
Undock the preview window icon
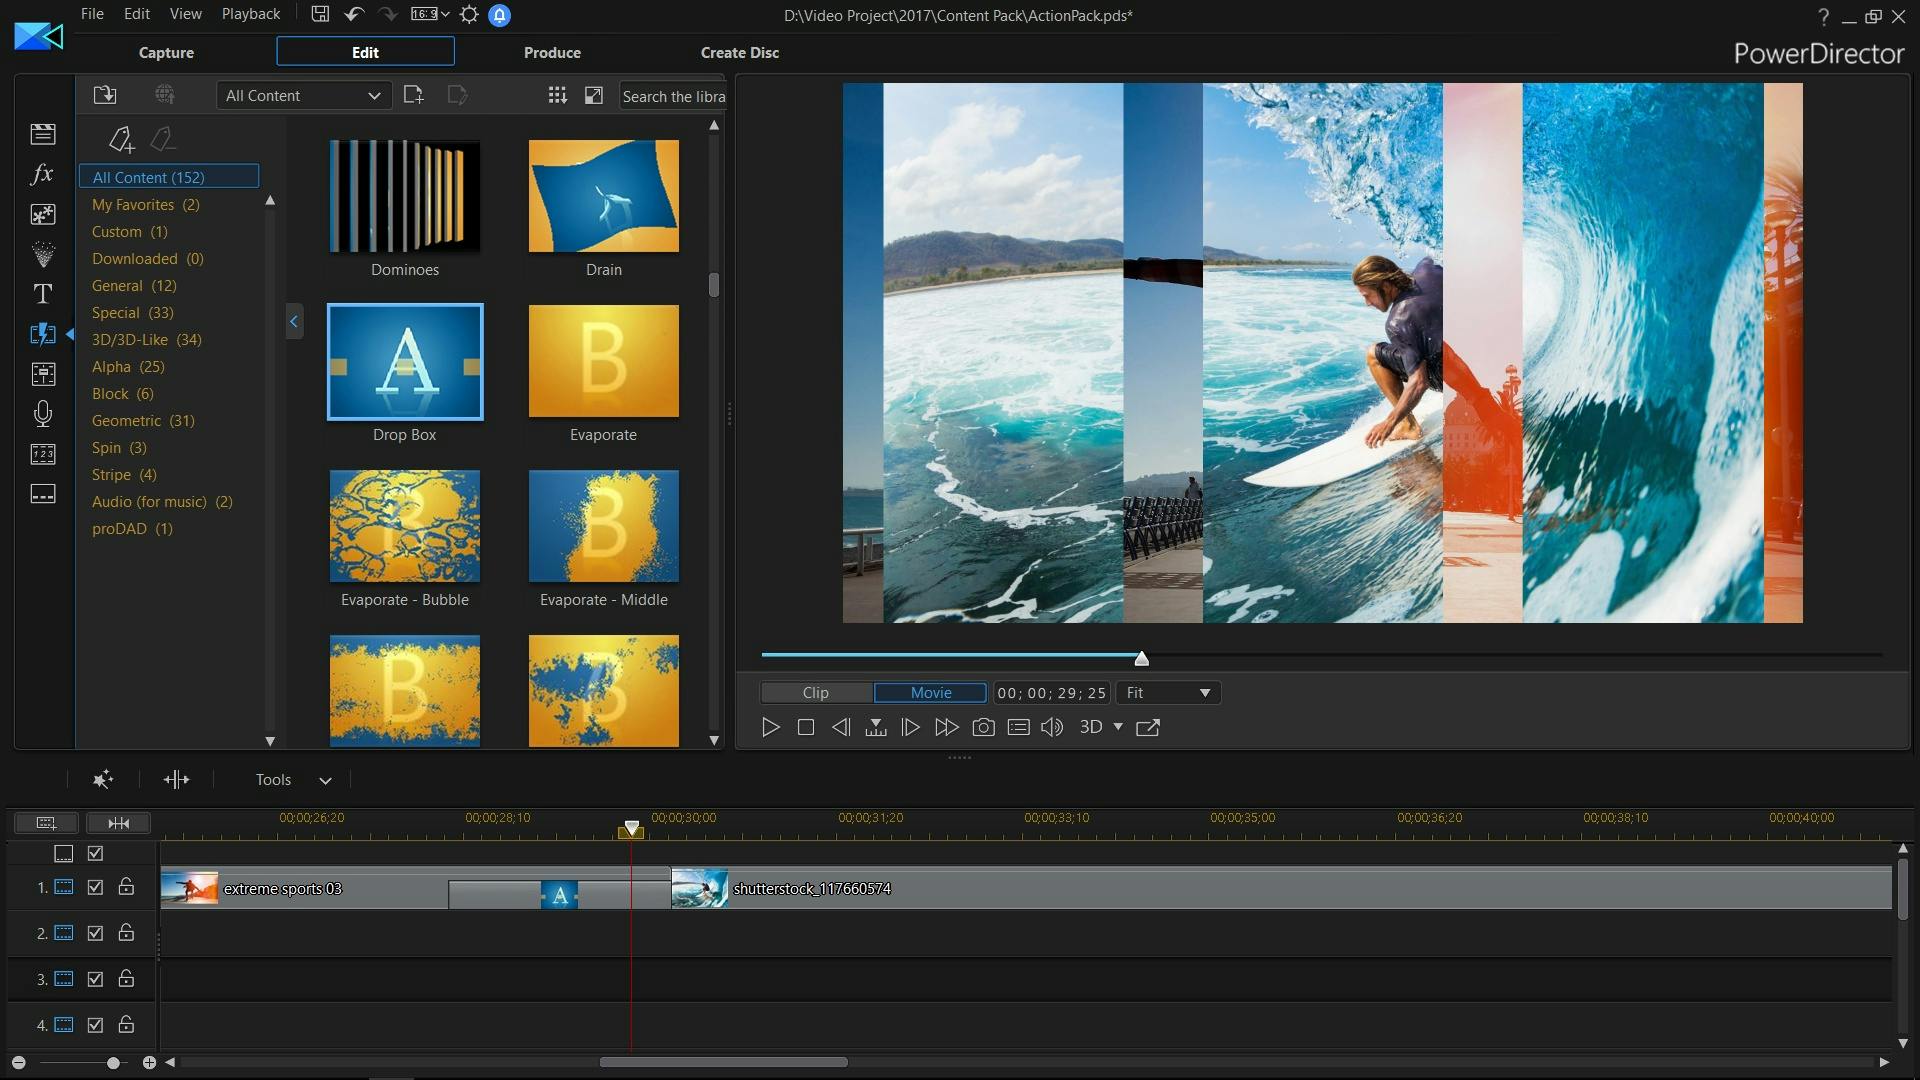[x=1148, y=728]
